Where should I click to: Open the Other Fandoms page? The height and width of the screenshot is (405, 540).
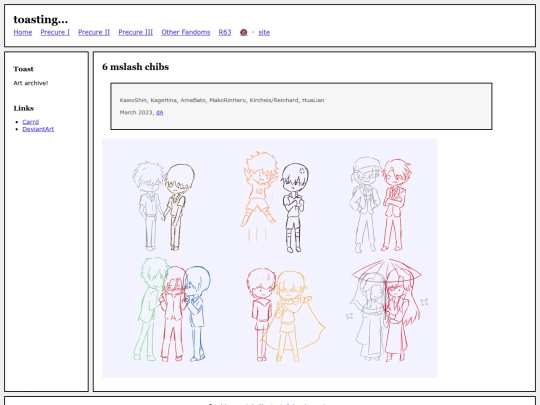coord(186,32)
